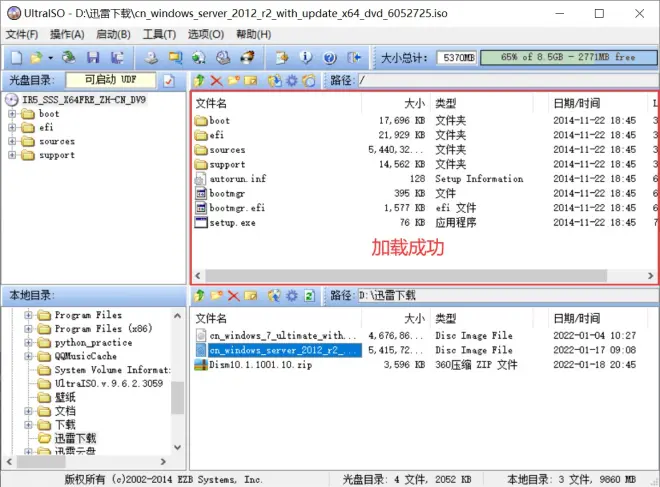Expand the Program Files folder node

coord(28,315)
